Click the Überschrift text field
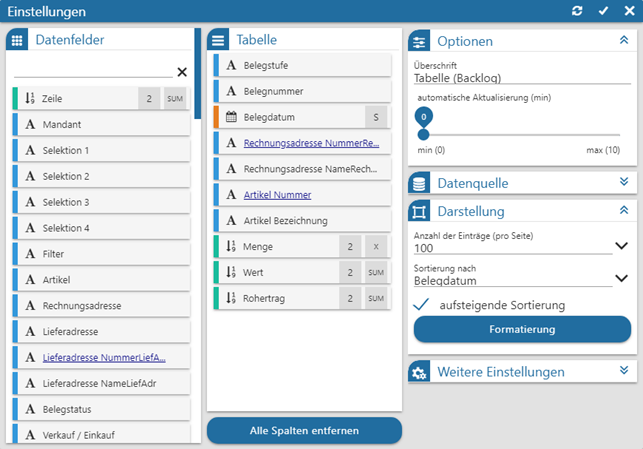The height and width of the screenshot is (449, 643). click(x=522, y=79)
